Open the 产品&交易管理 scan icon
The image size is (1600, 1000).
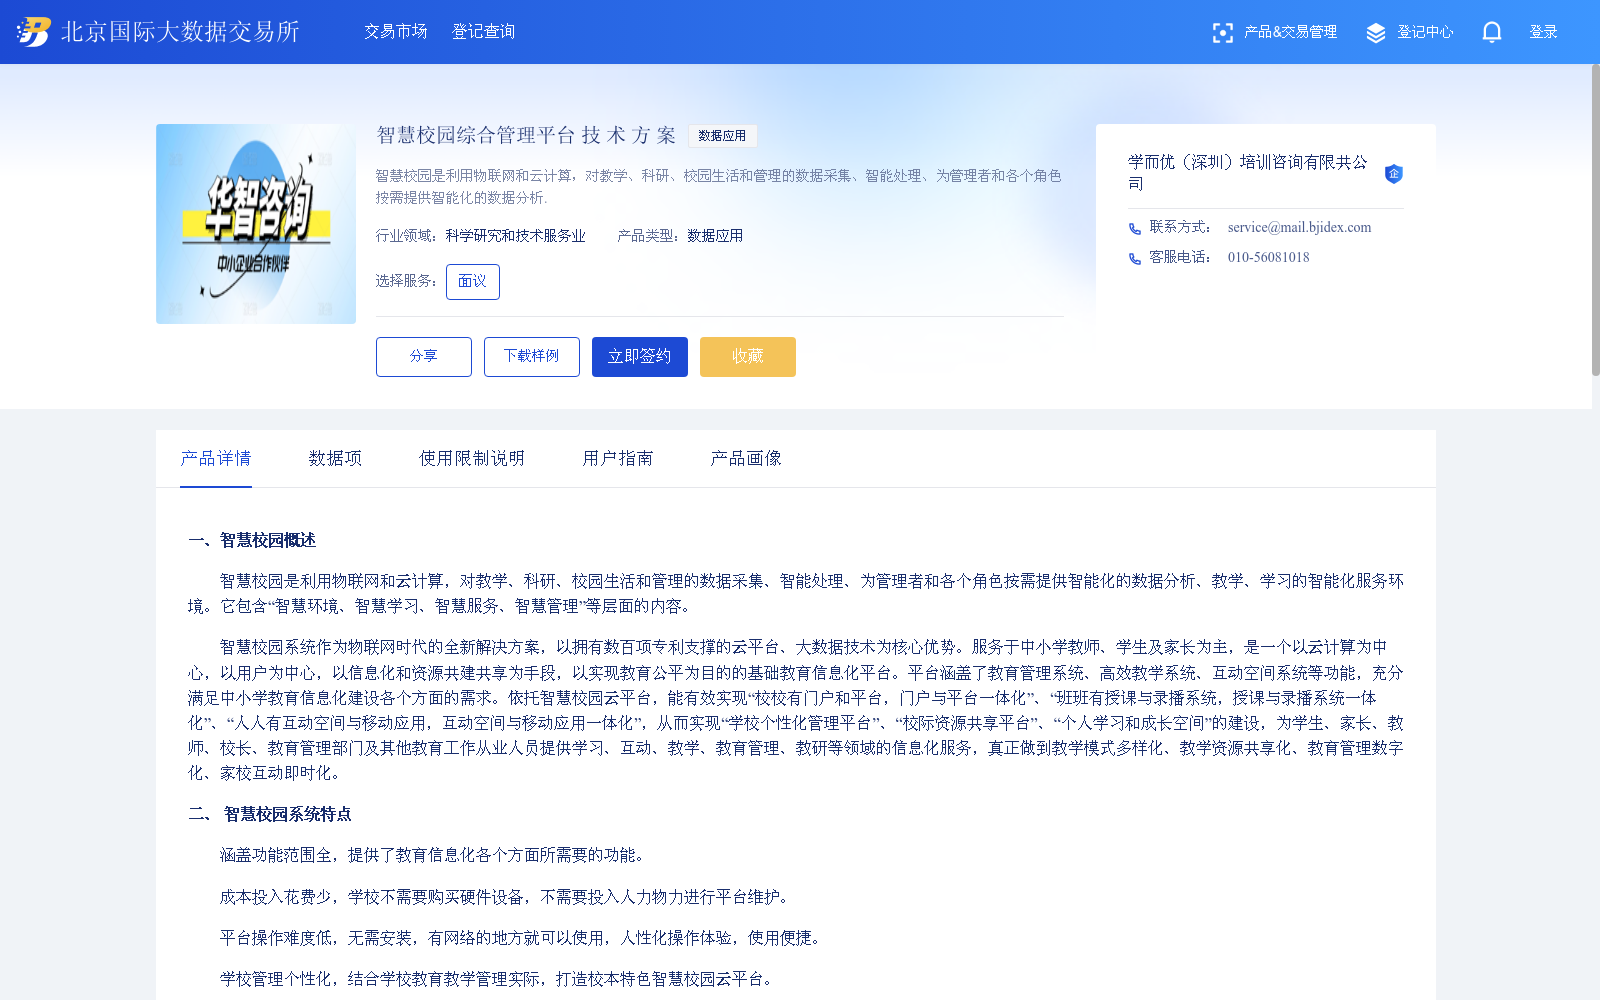(1222, 33)
